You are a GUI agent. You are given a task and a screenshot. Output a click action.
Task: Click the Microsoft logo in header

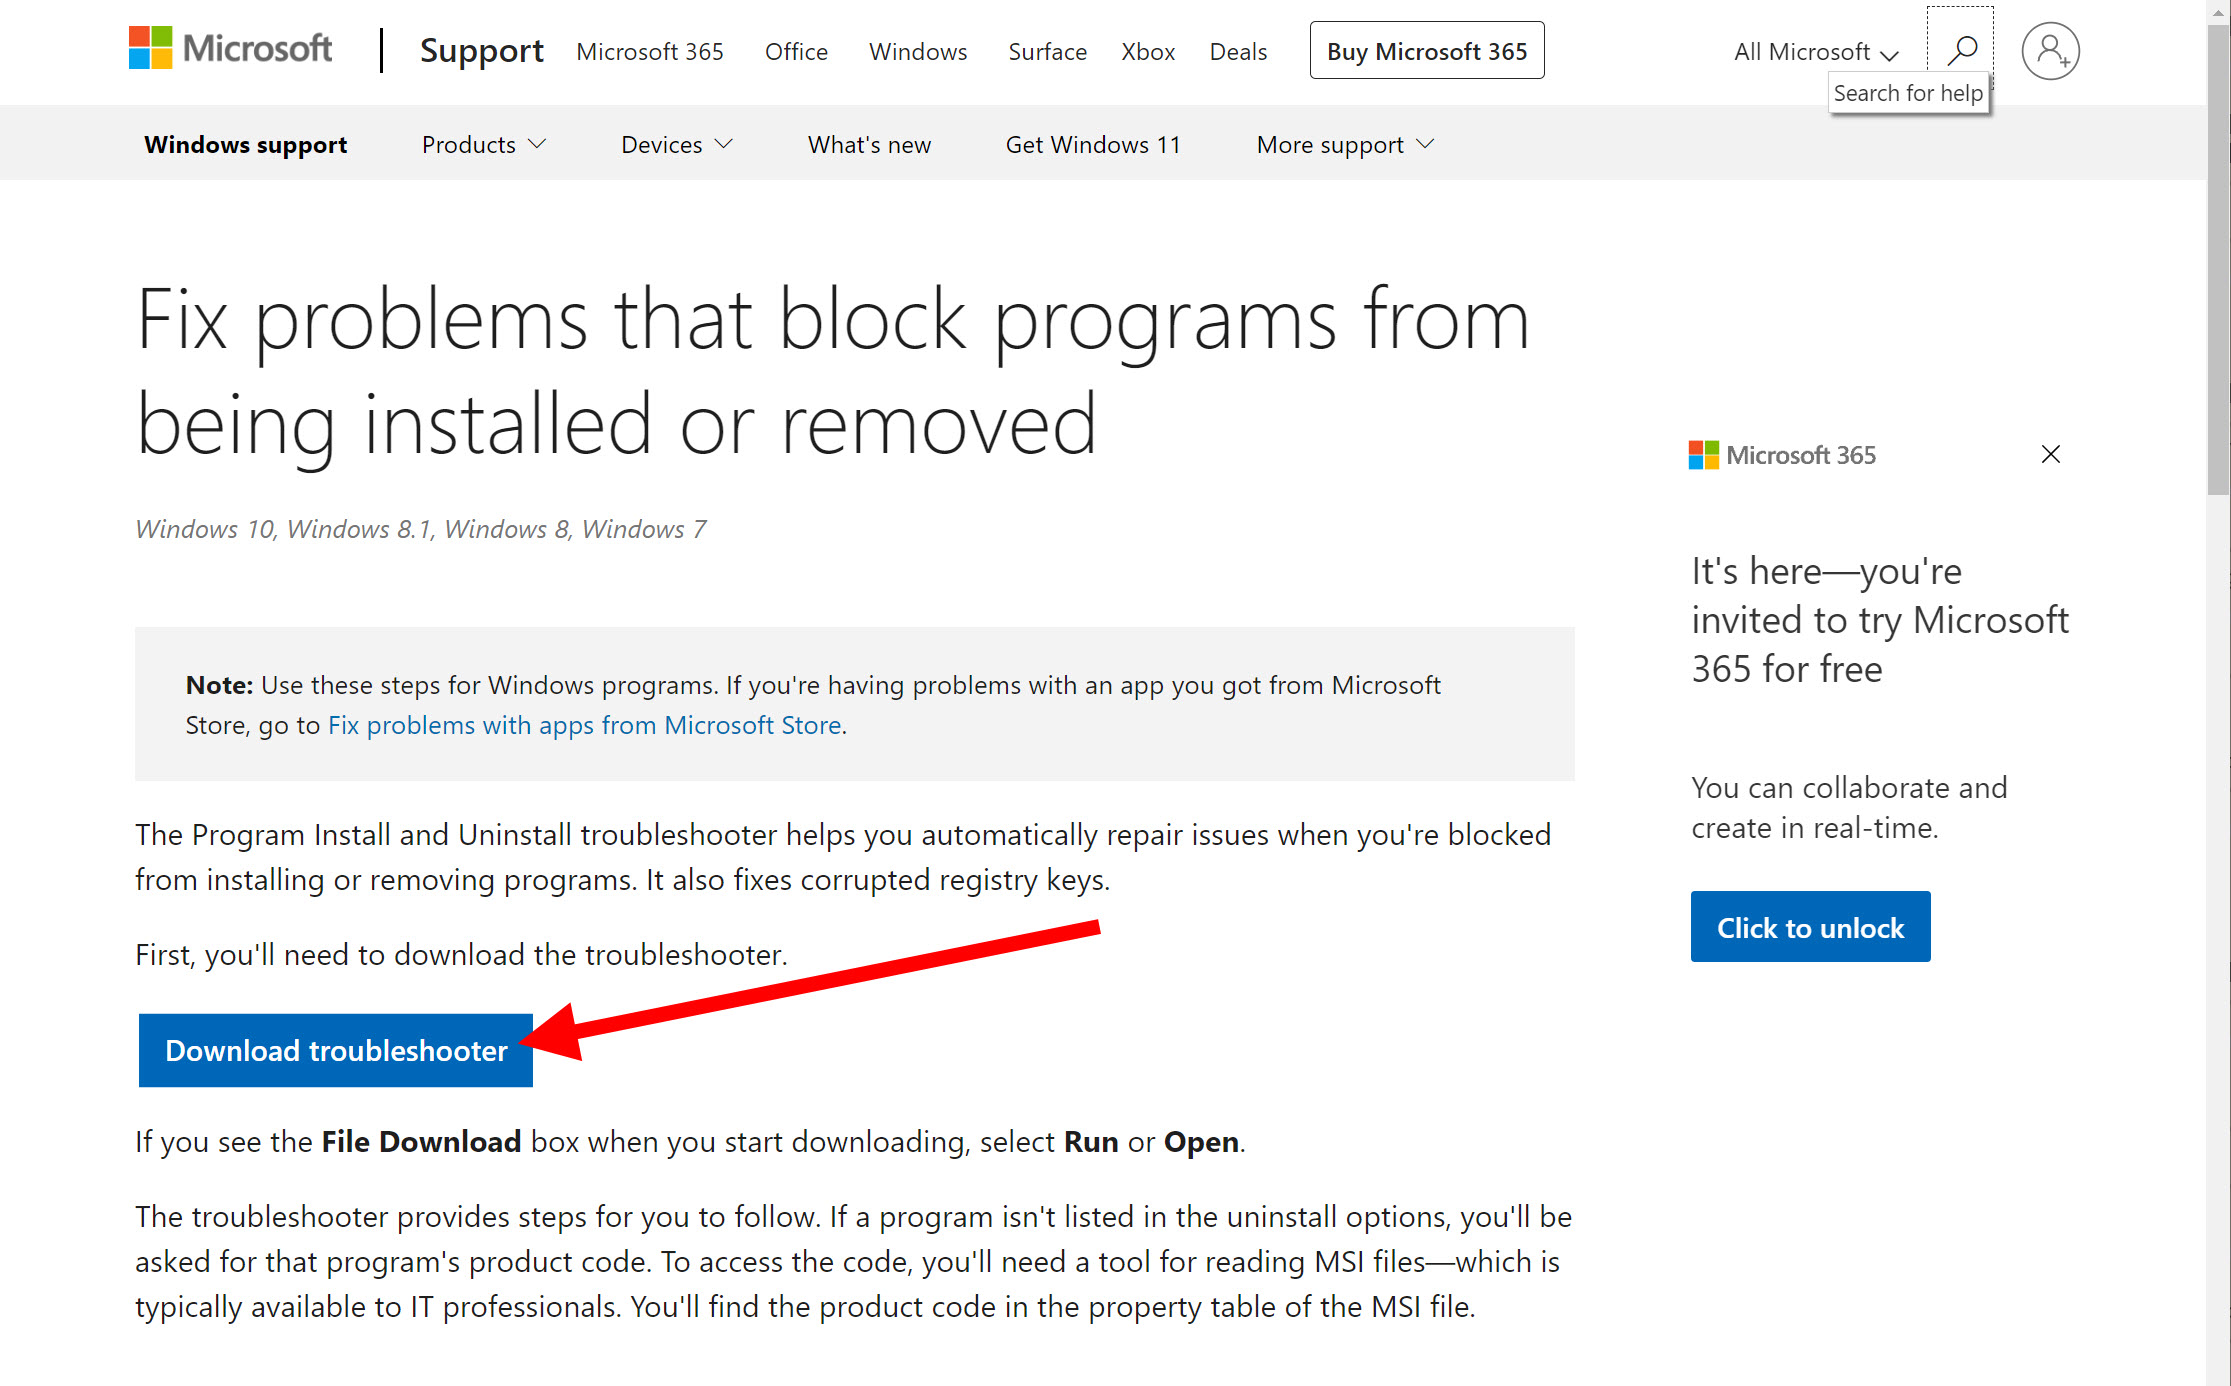tap(230, 49)
